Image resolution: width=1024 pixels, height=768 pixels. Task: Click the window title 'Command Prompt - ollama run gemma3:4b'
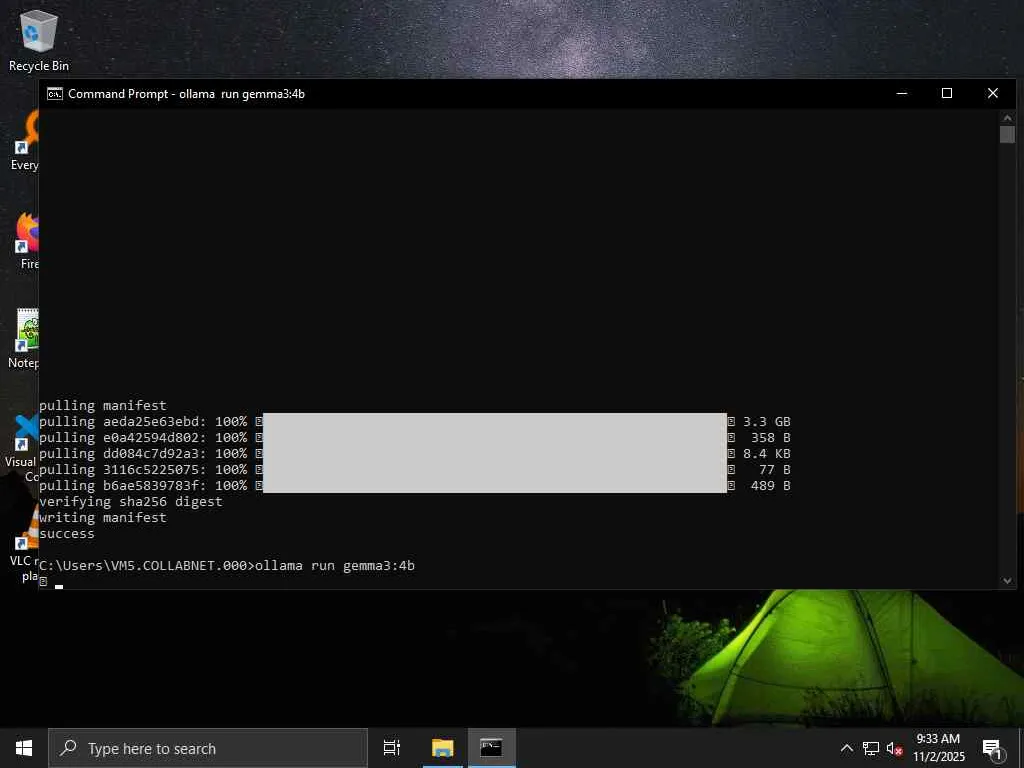point(186,94)
